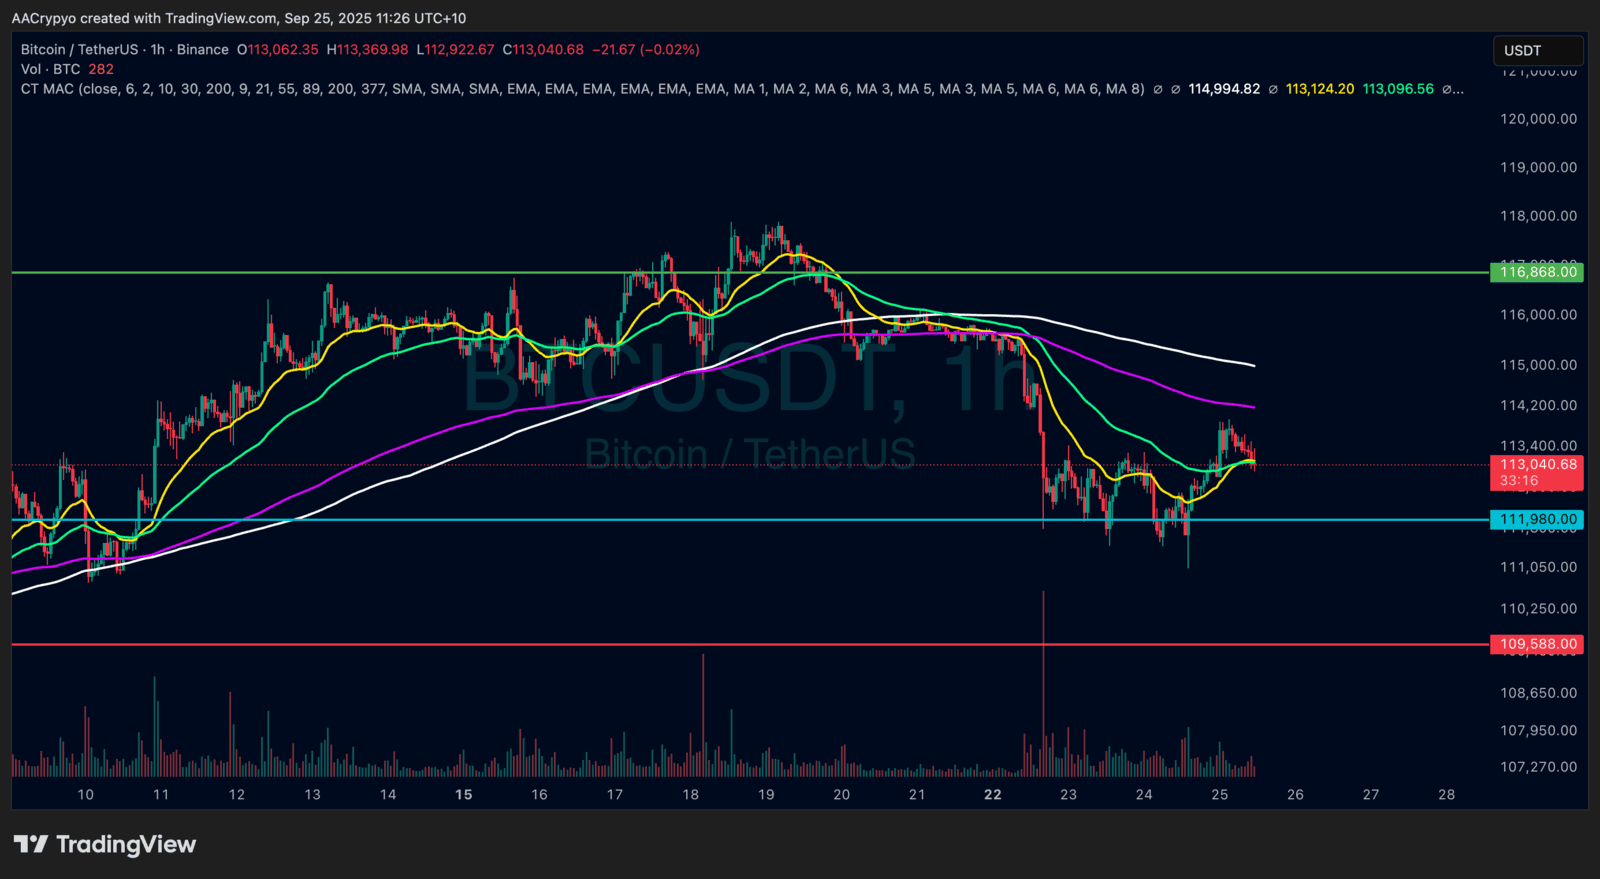Click the yellow 113,124.20 moving average value
Viewport: 1600px width, 879px height.
[1319, 89]
